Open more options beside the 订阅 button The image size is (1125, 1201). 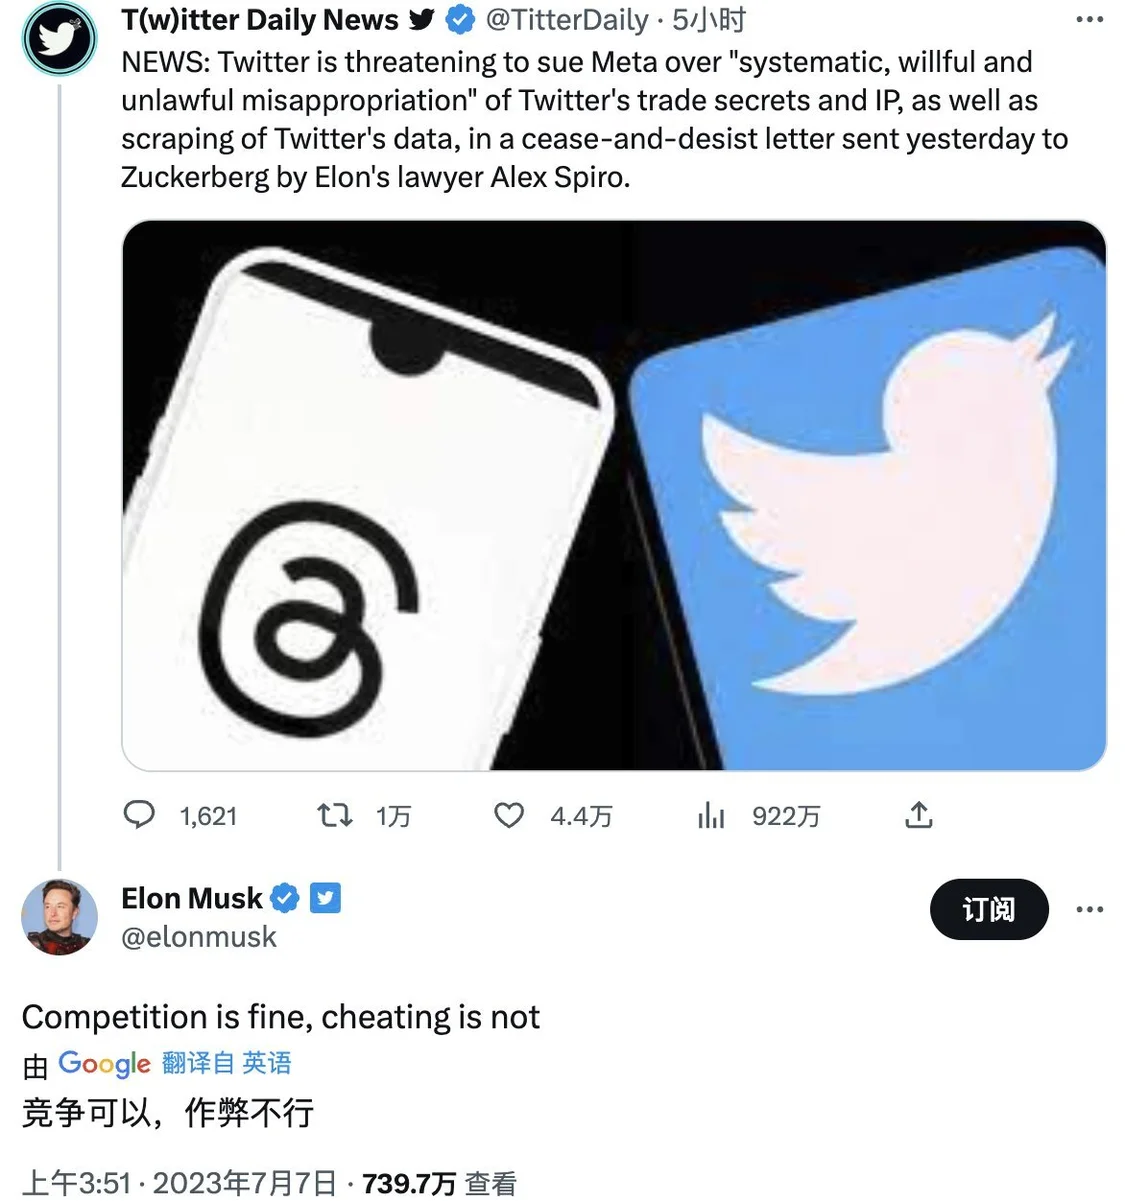point(1089,909)
